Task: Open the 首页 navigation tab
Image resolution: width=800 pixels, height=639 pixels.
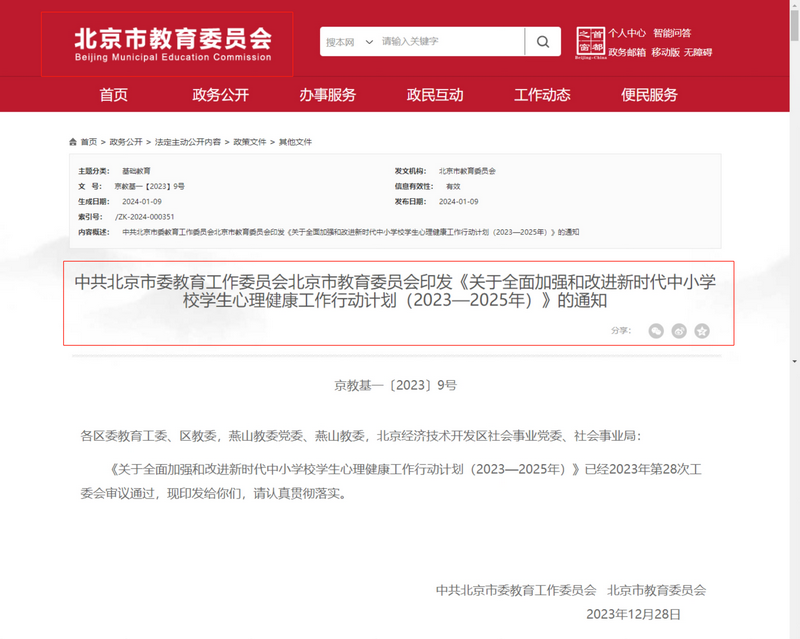Action: pyautogui.click(x=114, y=95)
